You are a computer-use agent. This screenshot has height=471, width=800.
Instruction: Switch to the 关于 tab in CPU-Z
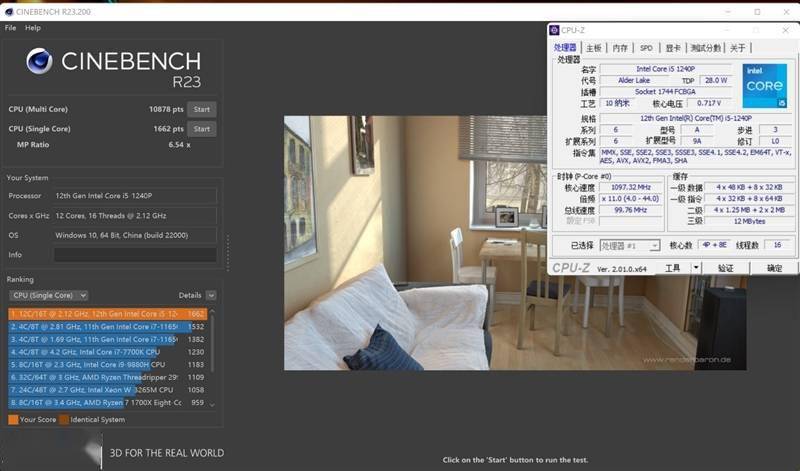coord(738,48)
